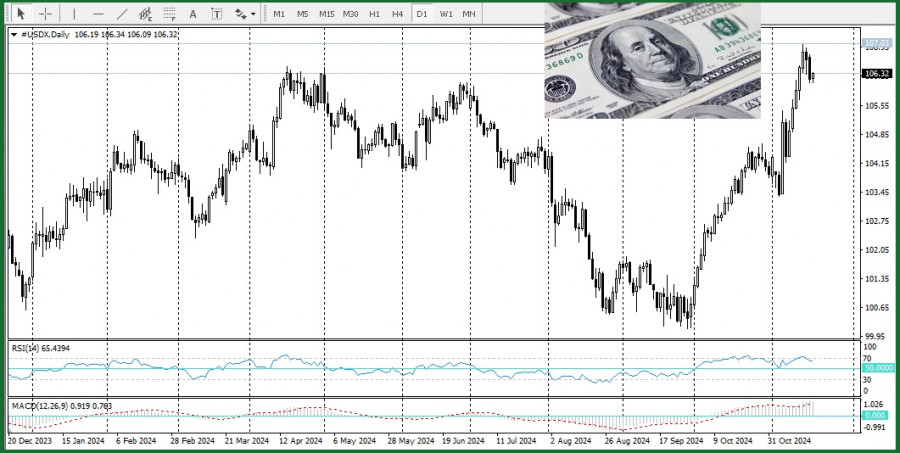Switch to H1 timeframe
Image resolution: width=900 pixels, height=453 pixels.
click(x=374, y=13)
